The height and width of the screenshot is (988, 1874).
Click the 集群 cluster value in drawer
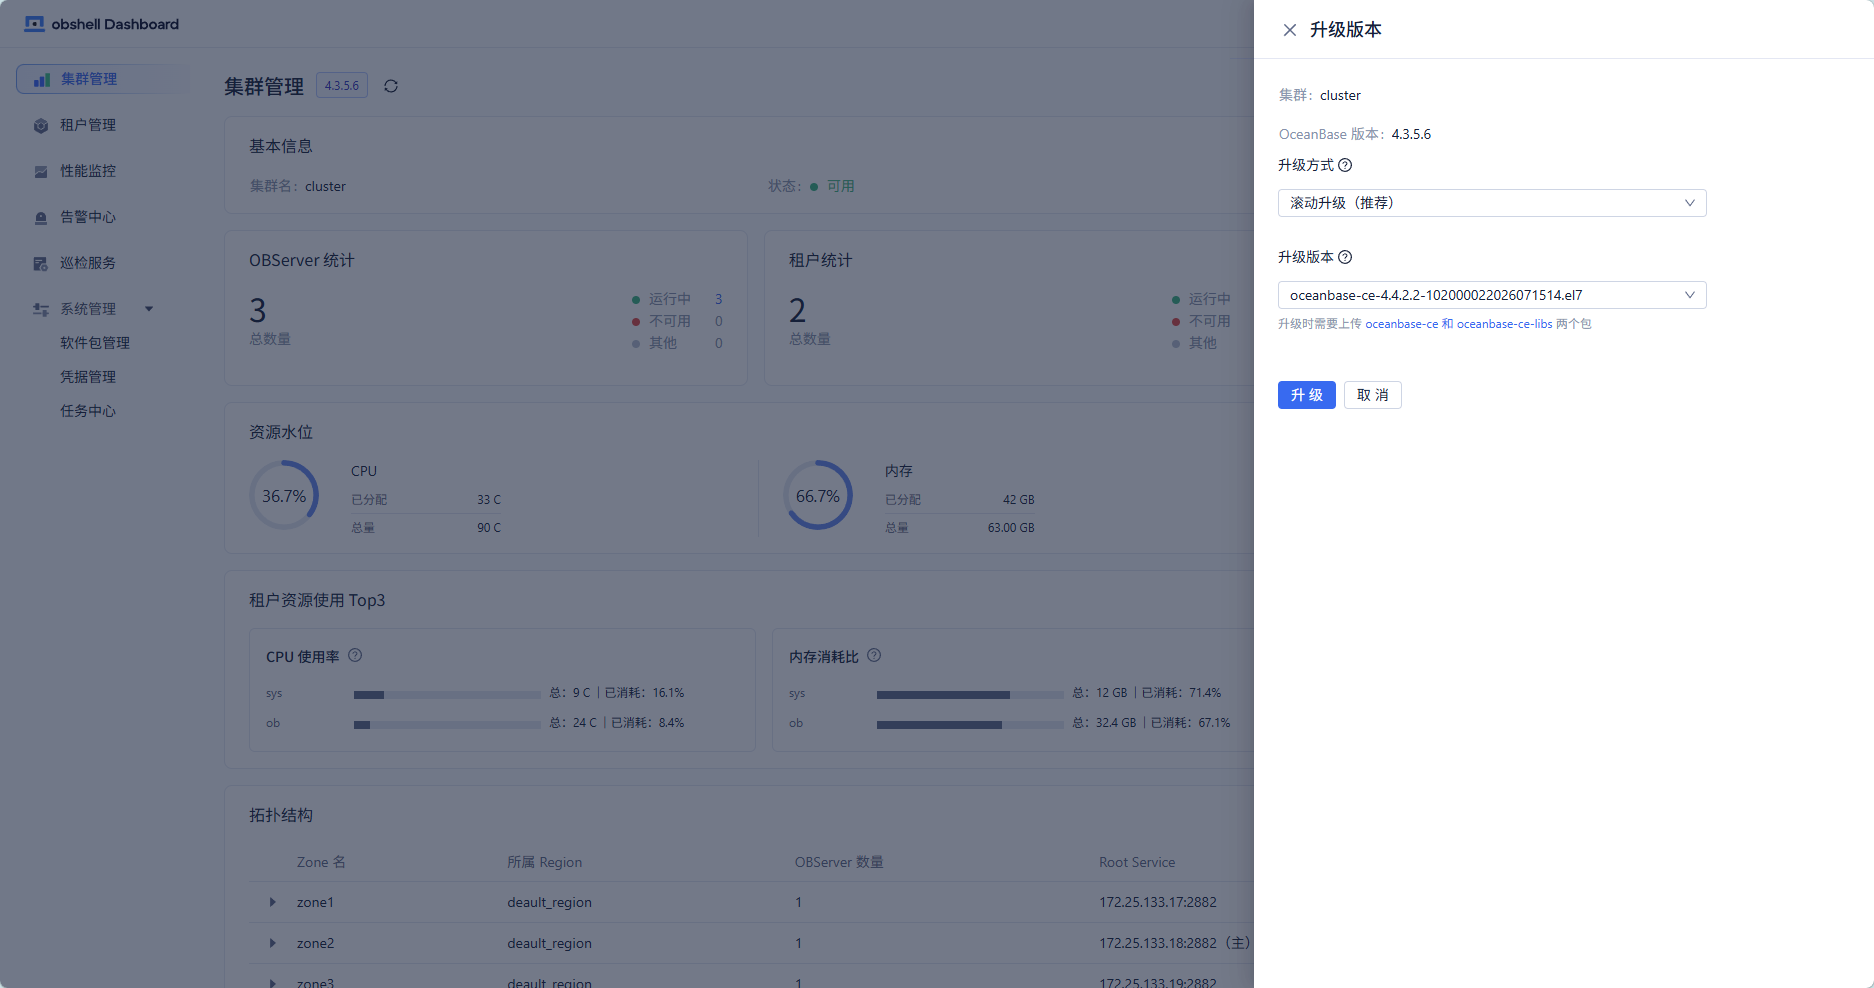(1340, 95)
